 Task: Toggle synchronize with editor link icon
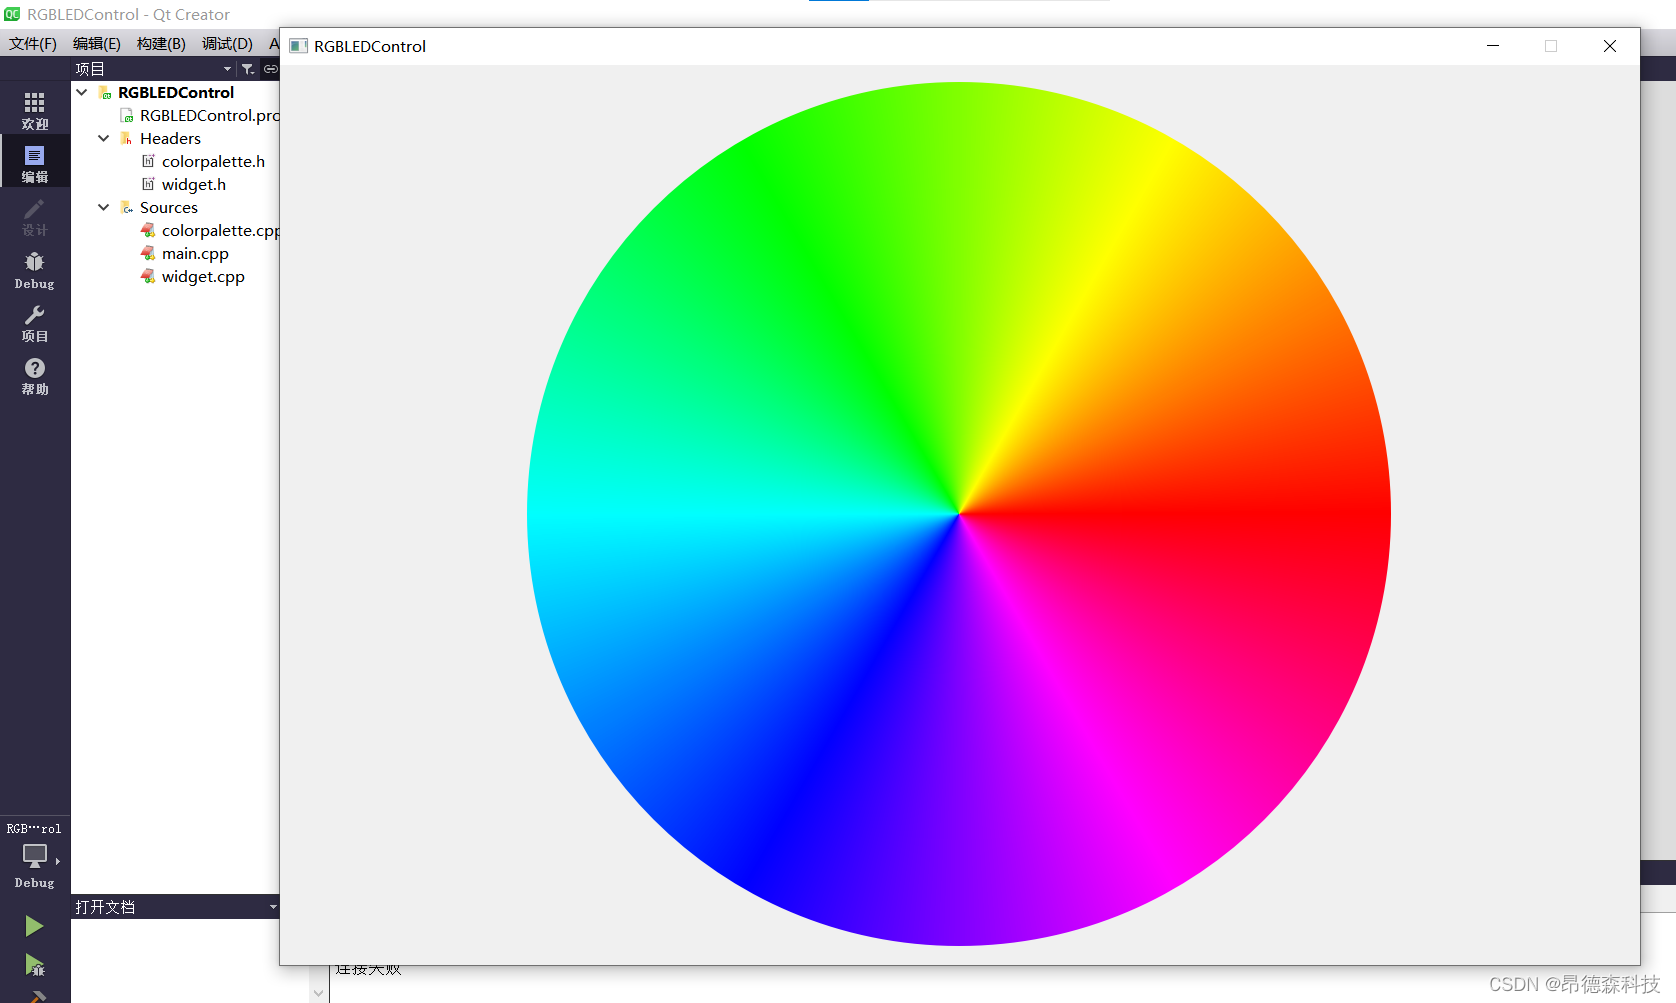[x=270, y=69]
